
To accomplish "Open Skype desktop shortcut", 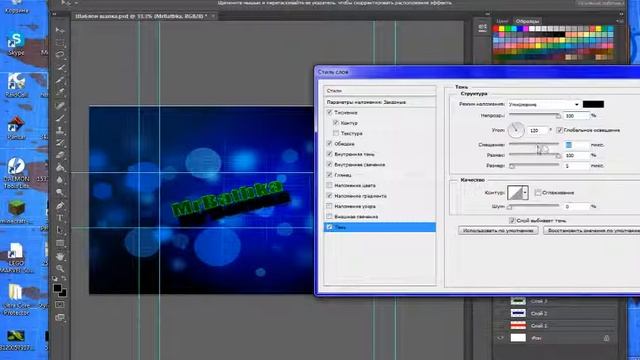I will tap(16, 44).
